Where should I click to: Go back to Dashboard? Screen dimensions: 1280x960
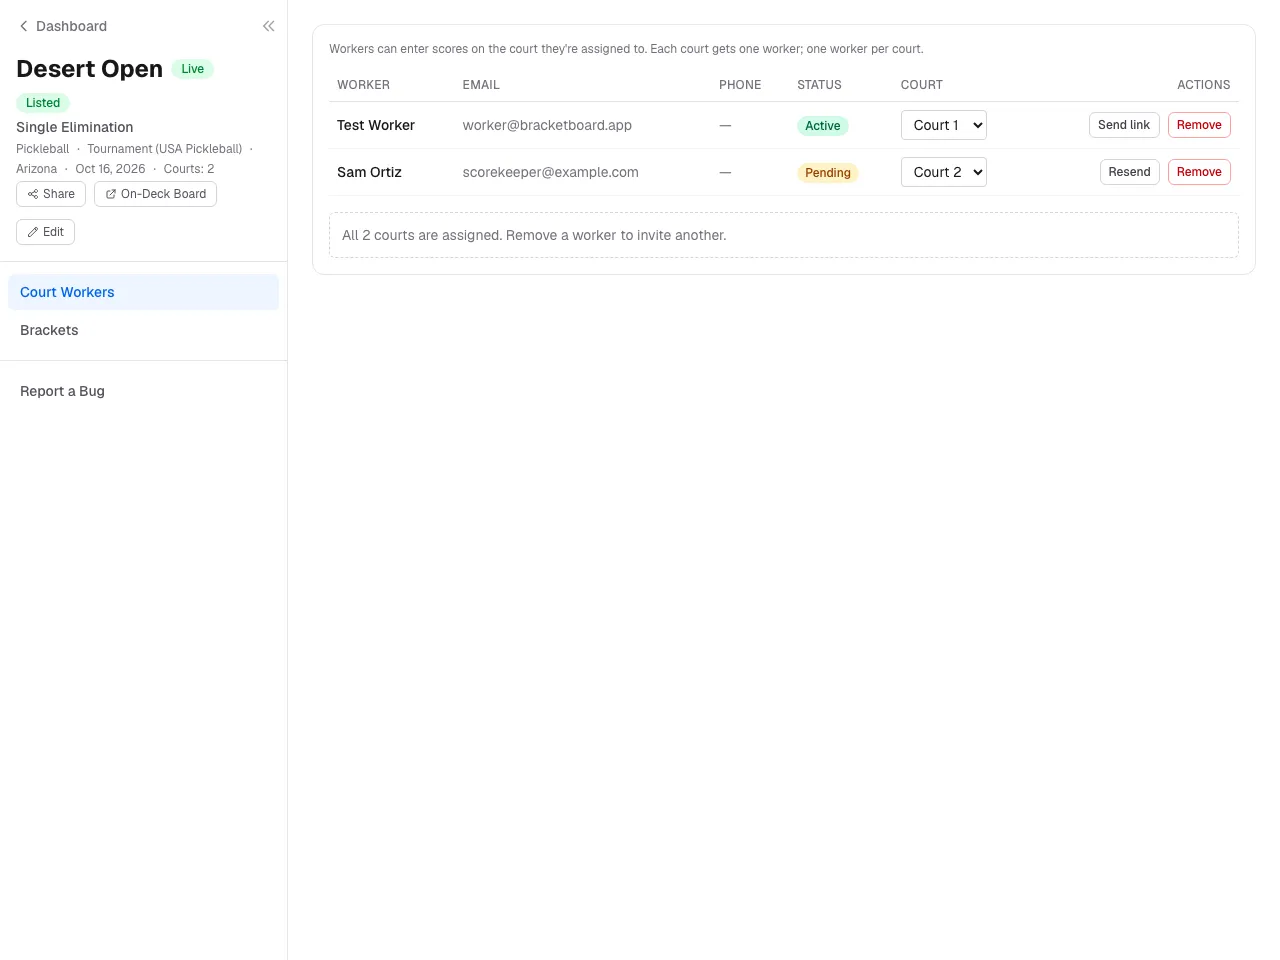click(63, 26)
